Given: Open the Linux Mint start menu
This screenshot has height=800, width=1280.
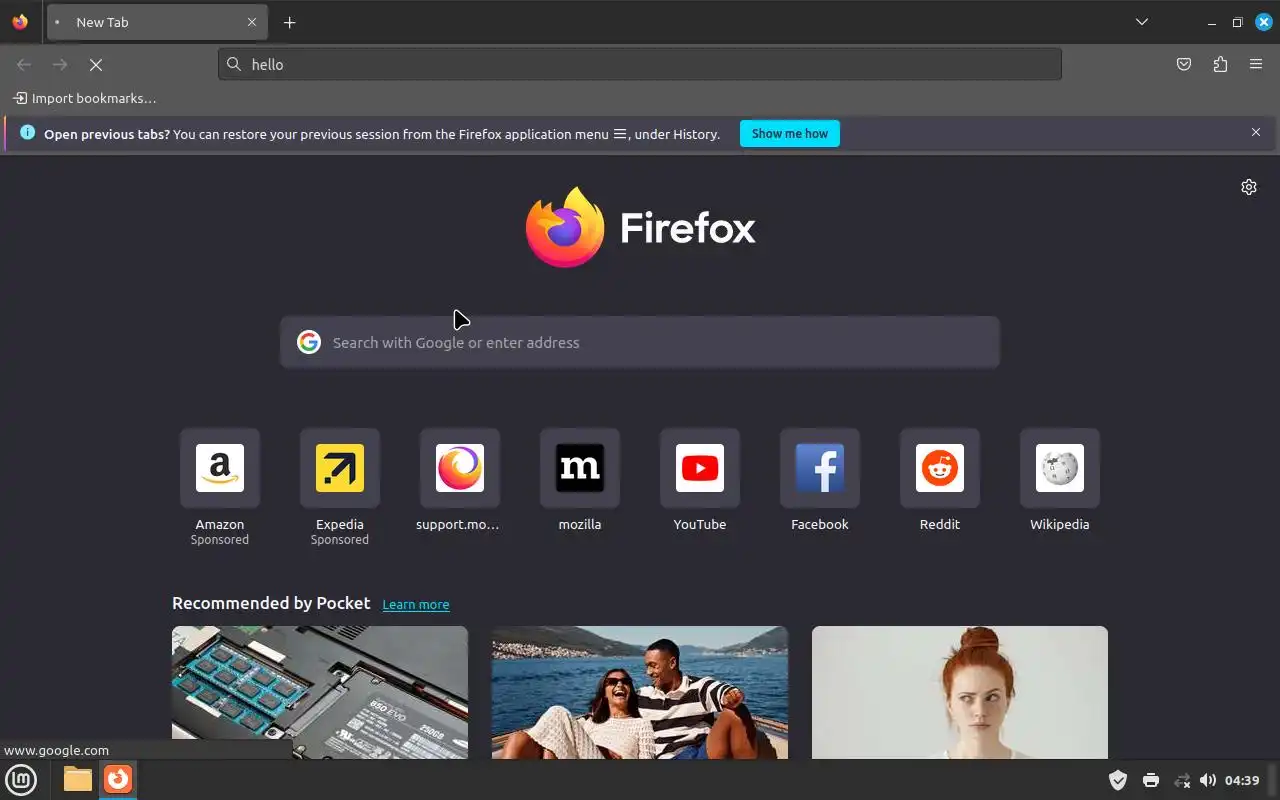Looking at the screenshot, I should click(x=21, y=779).
